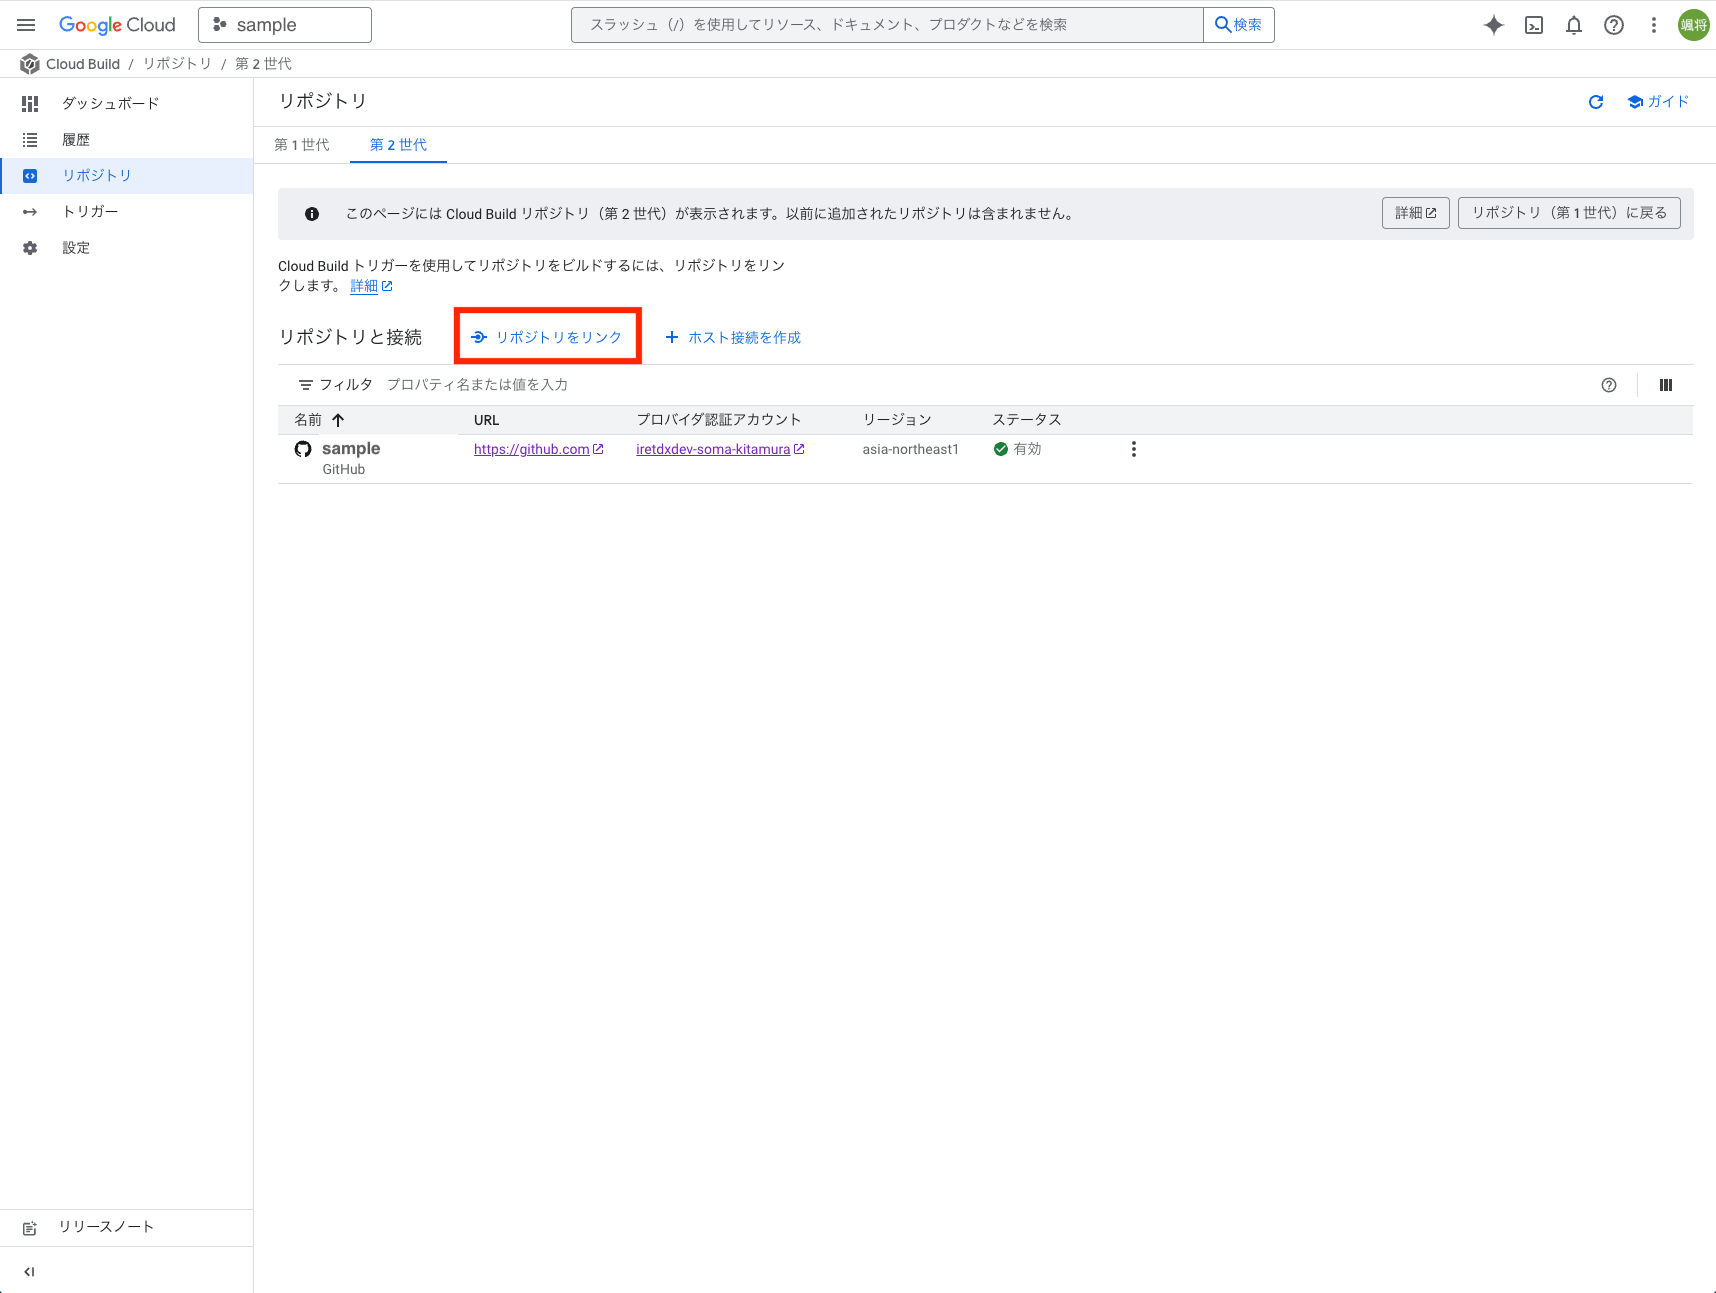Click the asia-northeast1 region cell
1716x1293 pixels.
click(x=911, y=450)
